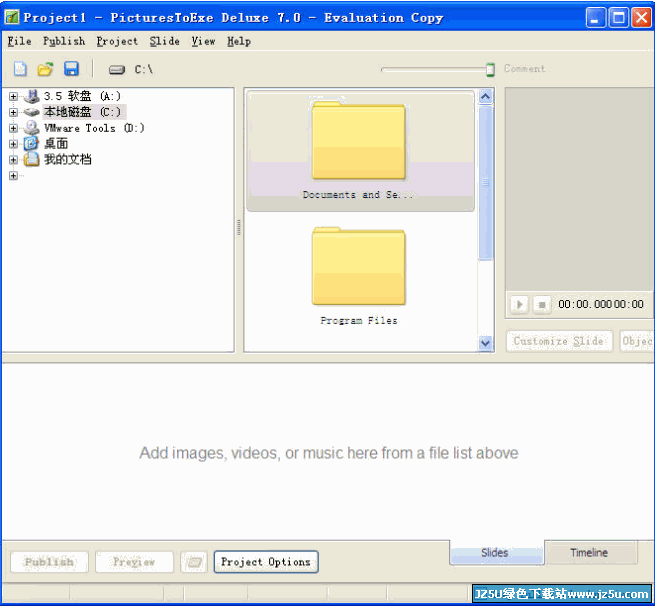655x606 pixels.
Task: Select the Program Files folder thumbnail
Action: tap(359, 276)
